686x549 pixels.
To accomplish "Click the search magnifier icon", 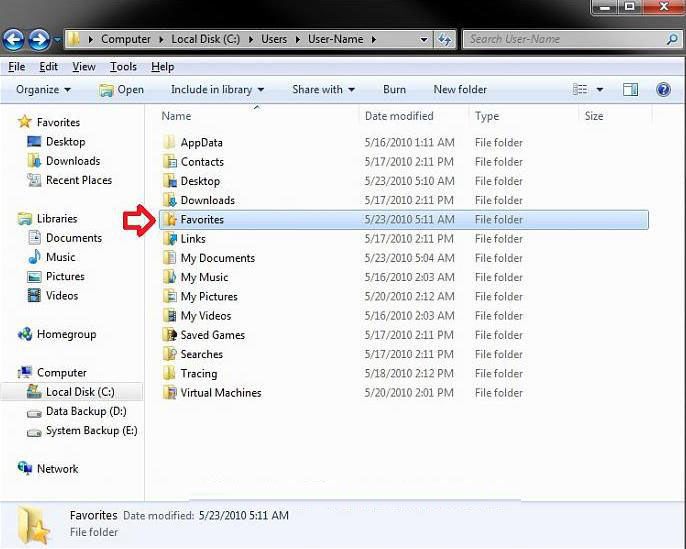I will point(672,39).
